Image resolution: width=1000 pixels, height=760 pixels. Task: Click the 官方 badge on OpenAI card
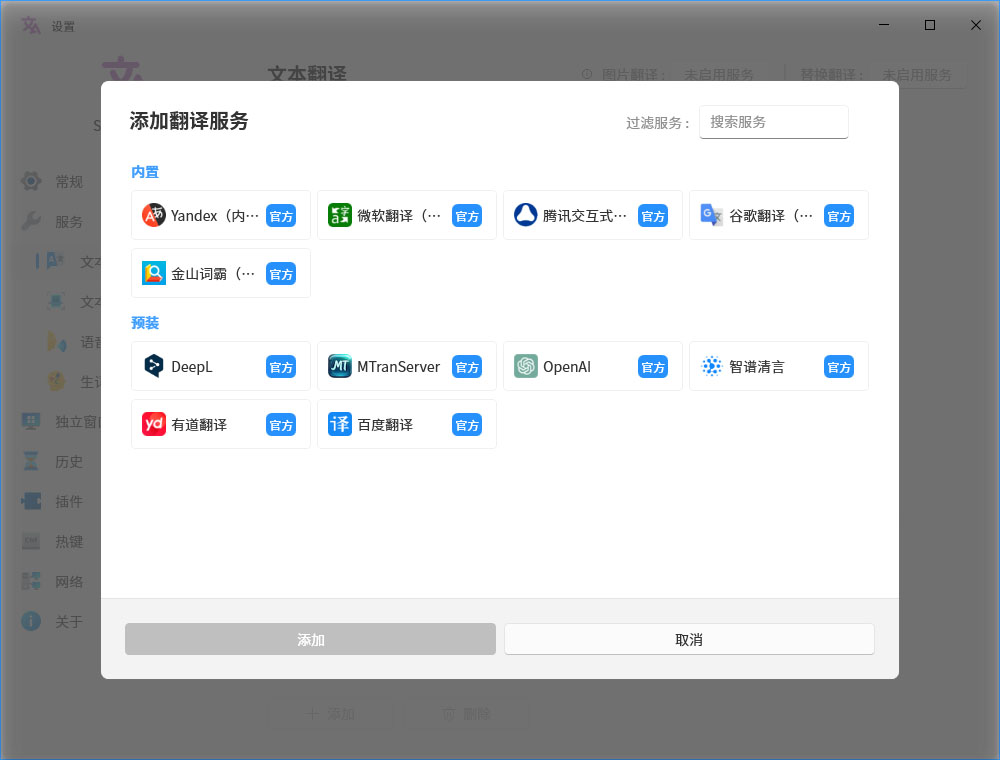(653, 367)
